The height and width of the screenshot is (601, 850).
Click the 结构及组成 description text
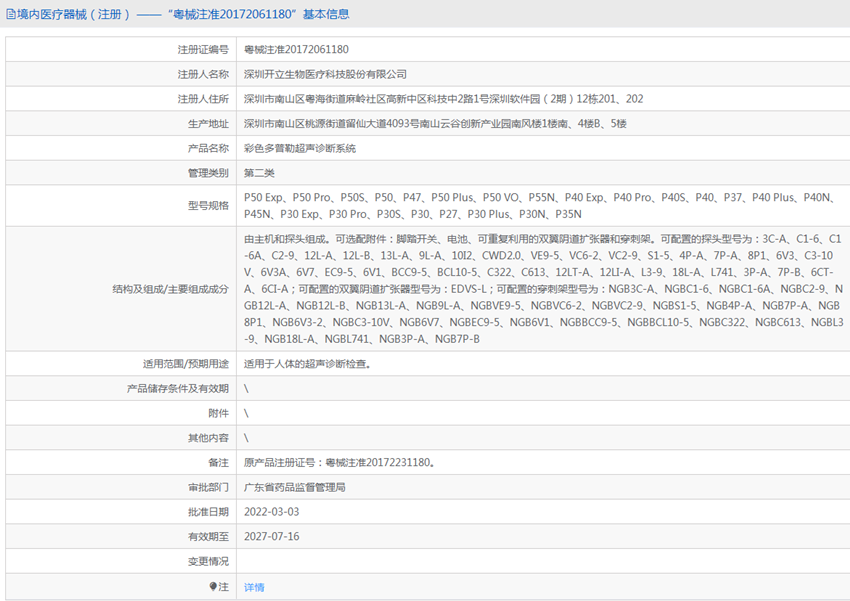542,290
